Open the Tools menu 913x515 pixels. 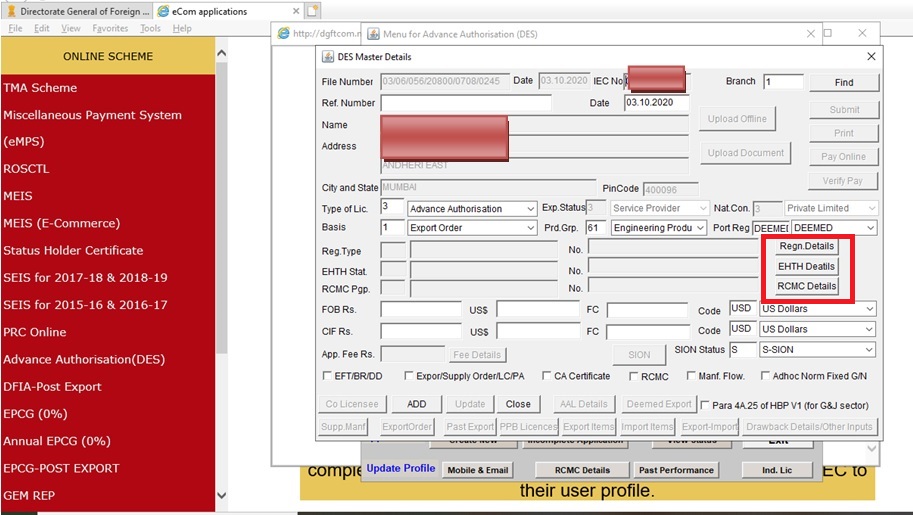coord(150,28)
